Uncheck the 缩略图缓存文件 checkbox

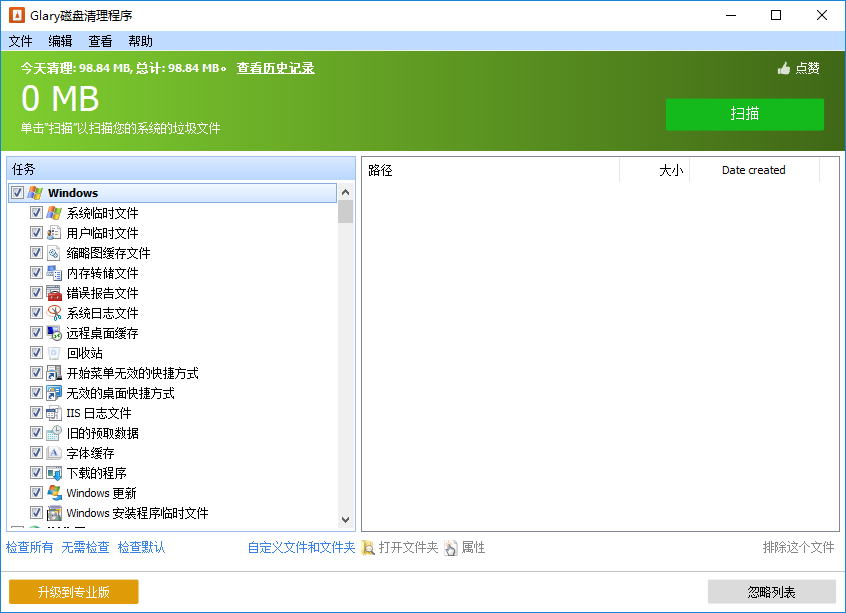tap(36, 252)
